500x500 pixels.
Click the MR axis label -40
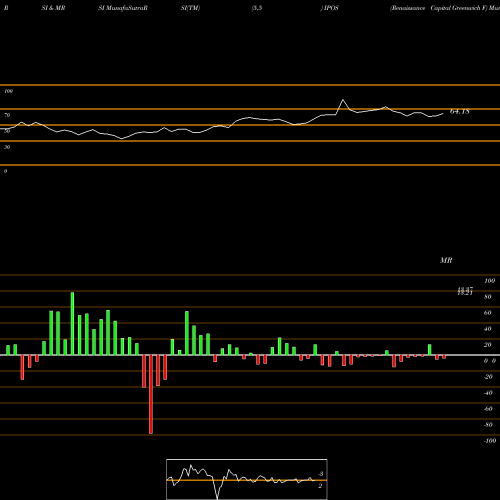pos(488,393)
